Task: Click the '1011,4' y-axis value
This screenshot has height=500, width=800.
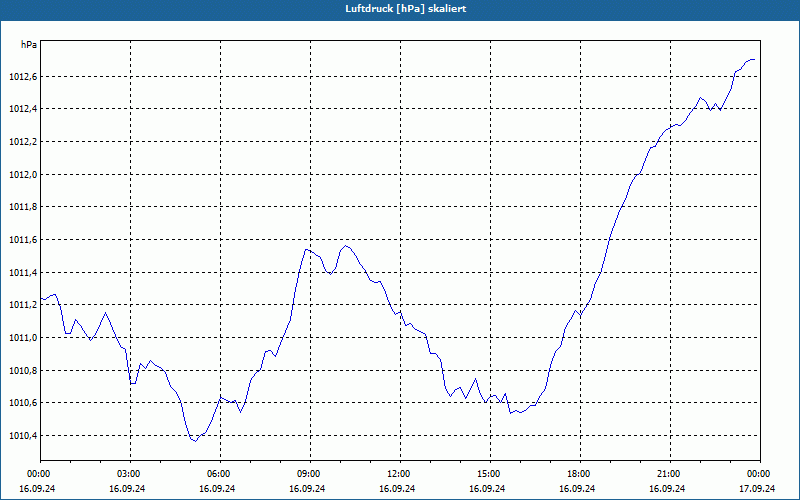Action: (23, 272)
